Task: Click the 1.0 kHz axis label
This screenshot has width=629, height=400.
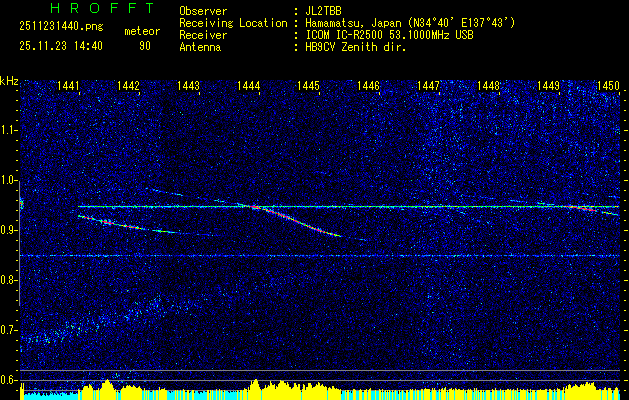Action: (9, 180)
